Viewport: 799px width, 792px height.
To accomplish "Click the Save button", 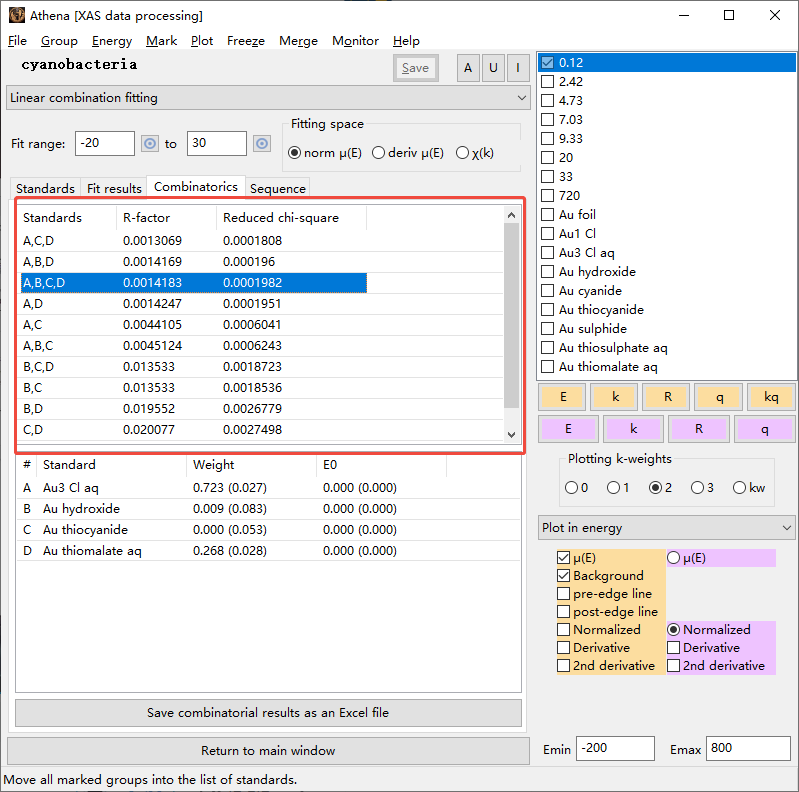I will coord(415,68).
